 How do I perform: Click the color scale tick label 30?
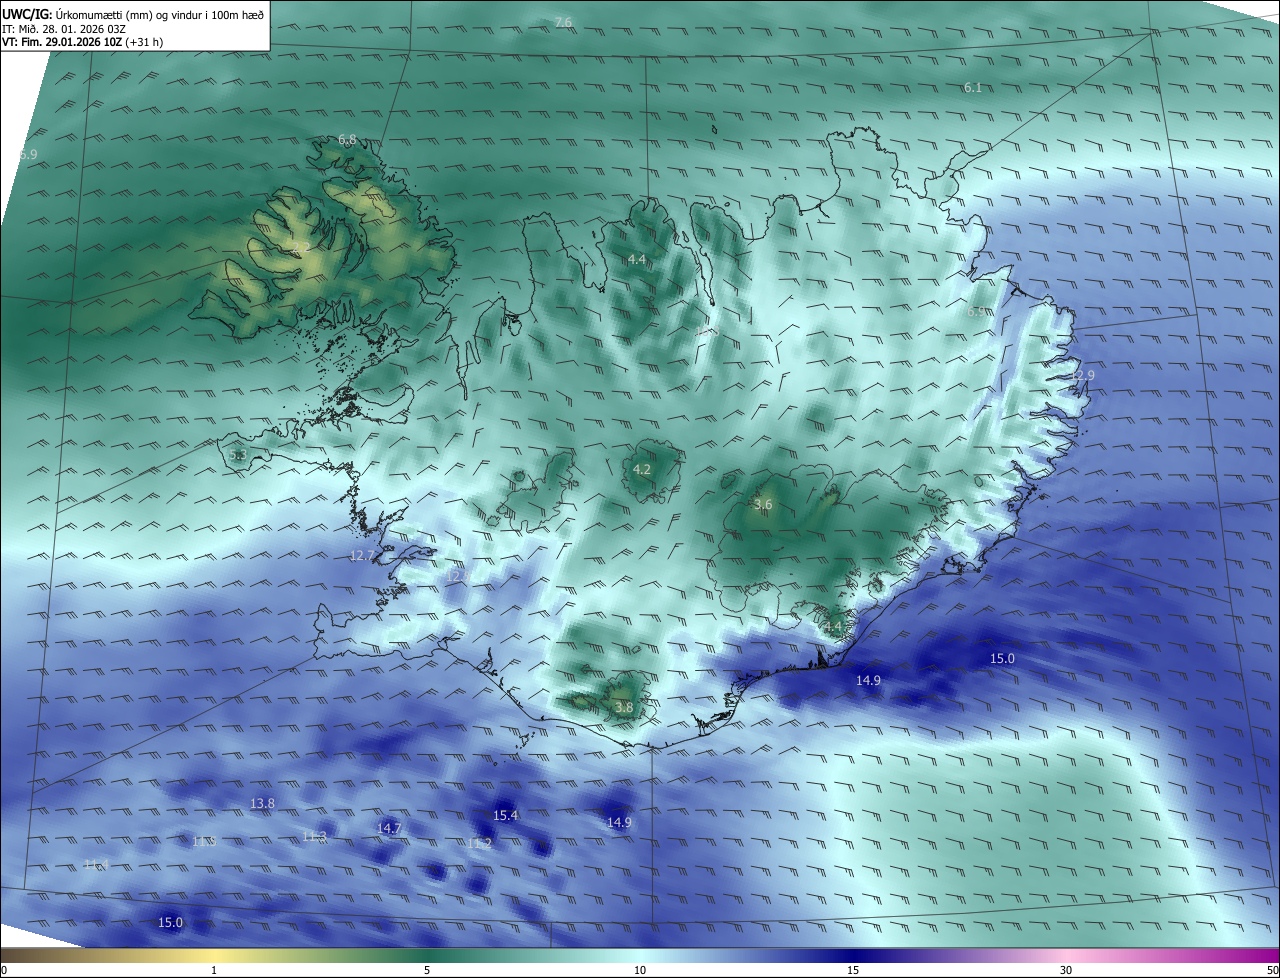[1066, 970]
